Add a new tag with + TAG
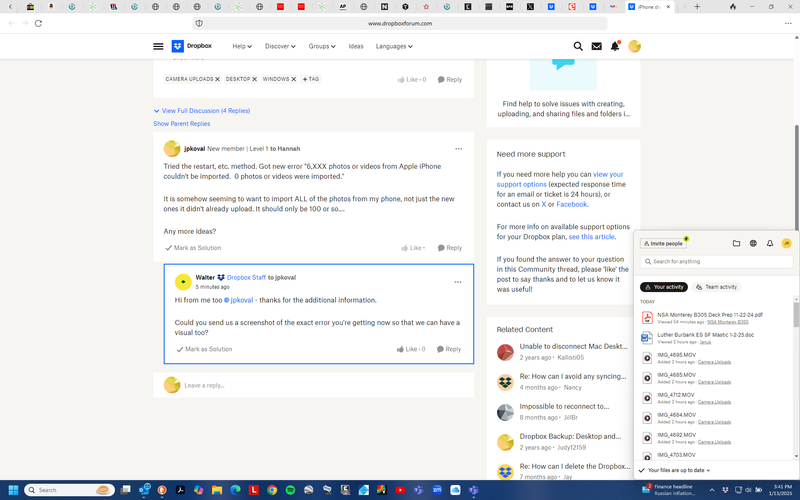The height and width of the screenshot is (500, 800). (x=311, y=79)
